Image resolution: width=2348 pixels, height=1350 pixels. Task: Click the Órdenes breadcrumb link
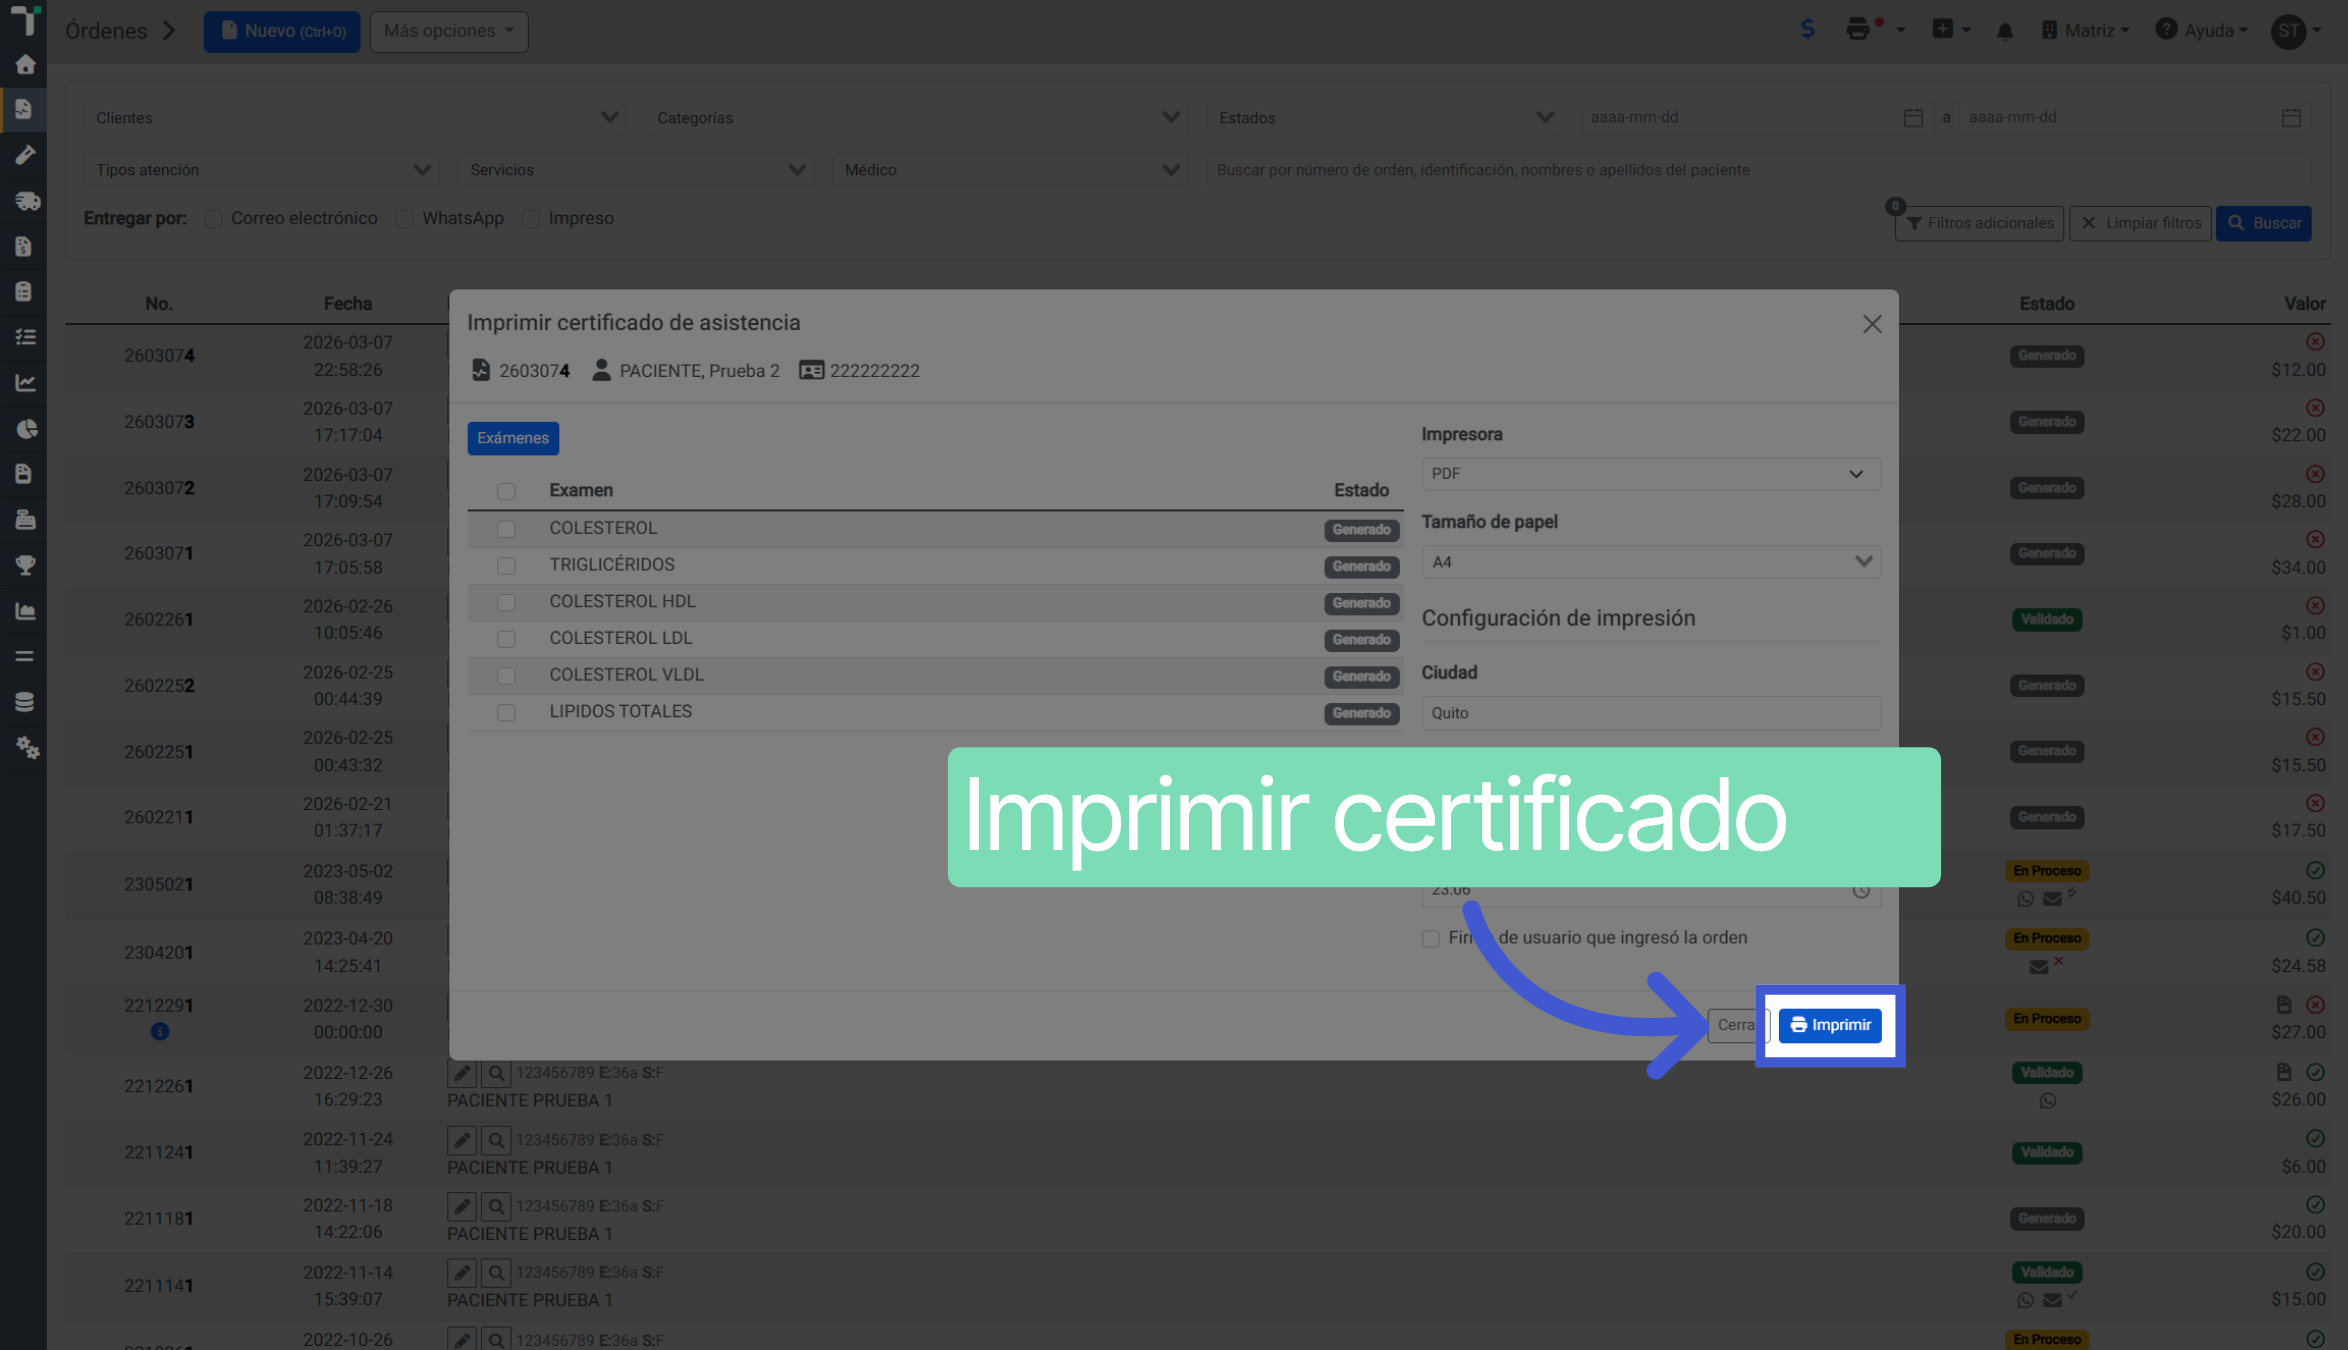click(x=106, y=31)
